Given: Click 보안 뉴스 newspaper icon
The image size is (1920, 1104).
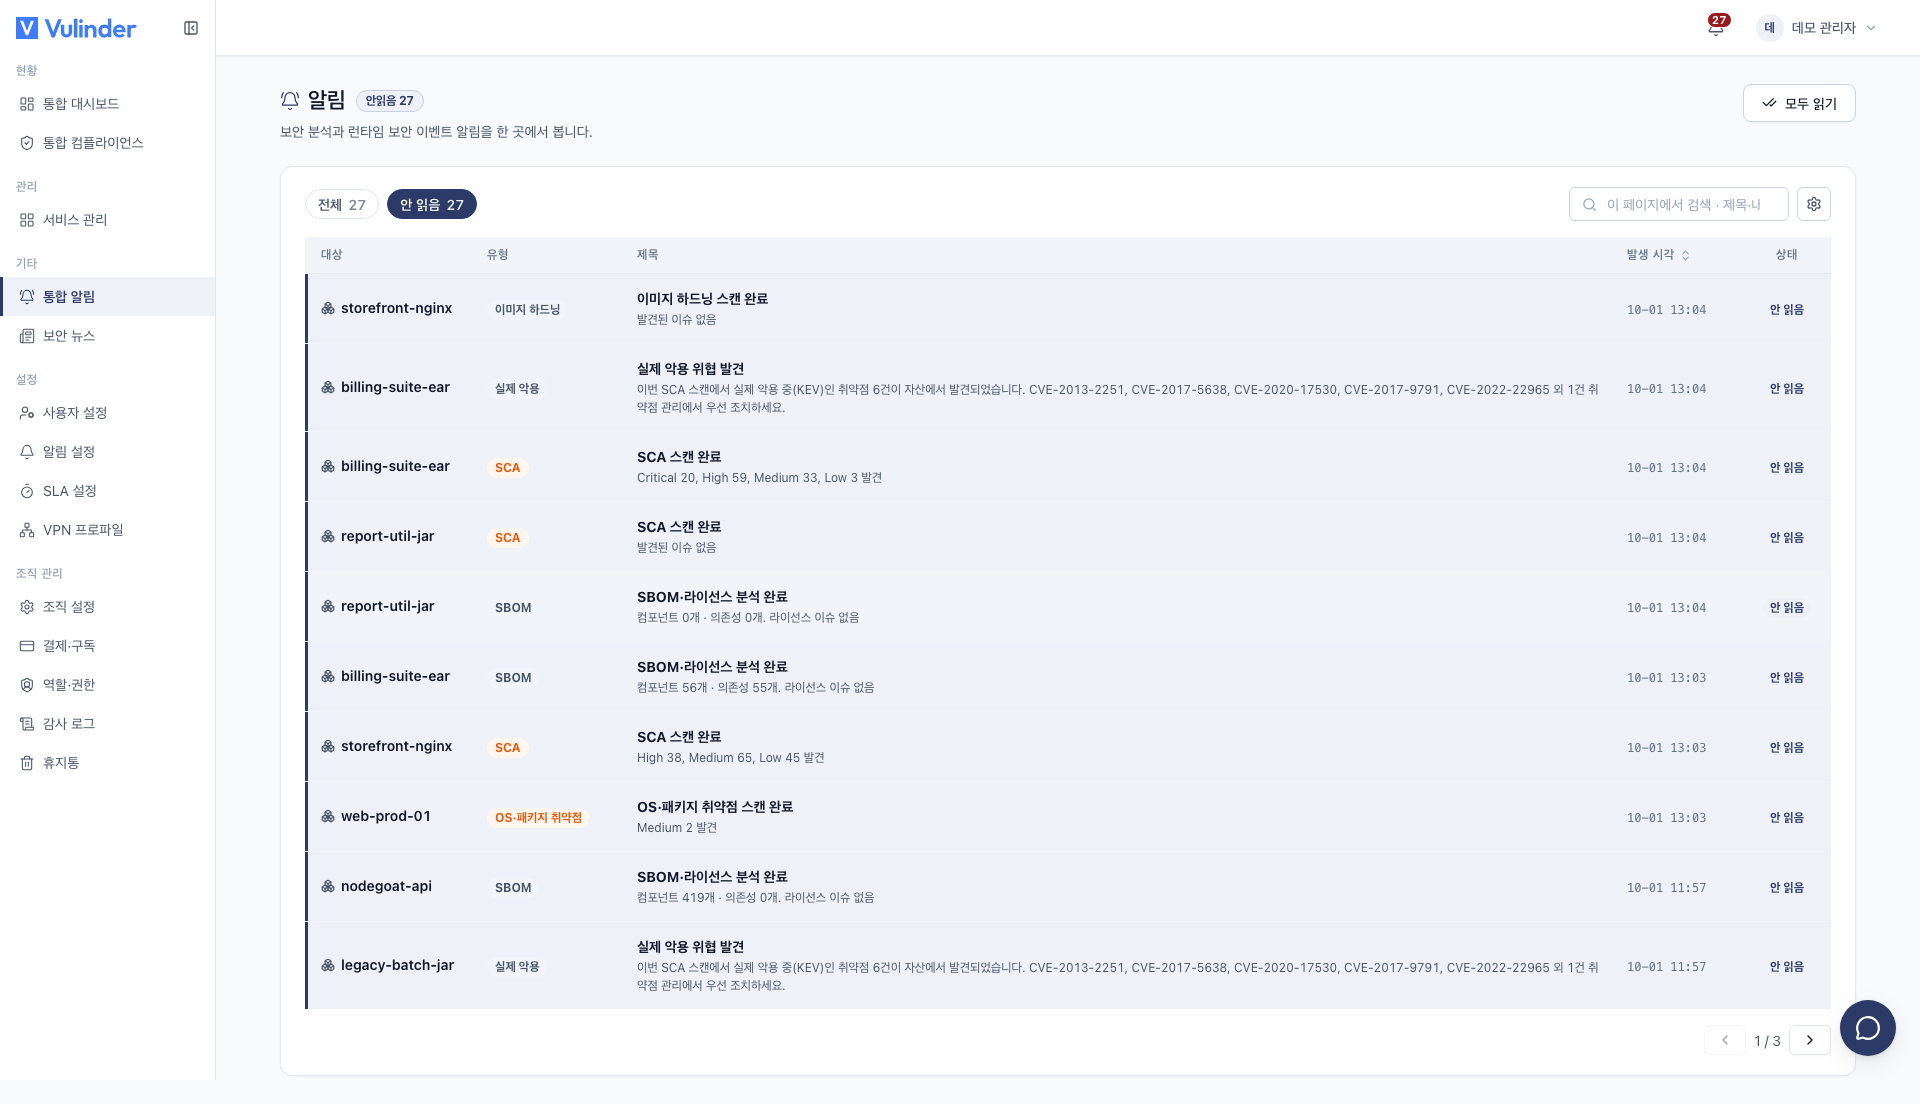Looking at the screenshot, I should click(27, 336).
